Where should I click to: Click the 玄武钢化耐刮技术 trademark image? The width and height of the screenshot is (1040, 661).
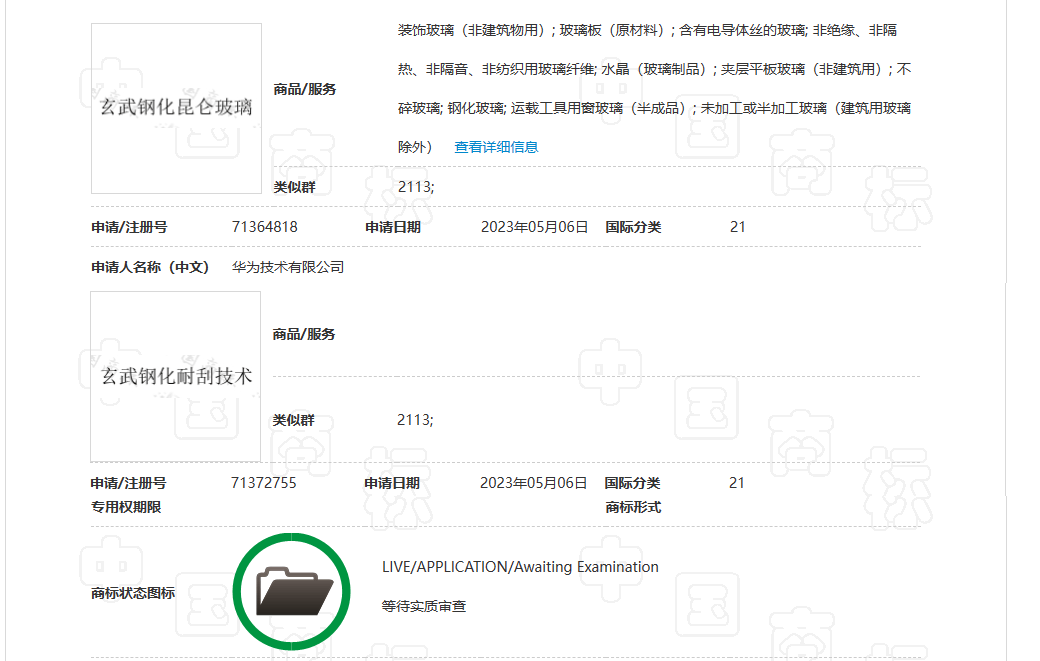[x=176, y=377]
